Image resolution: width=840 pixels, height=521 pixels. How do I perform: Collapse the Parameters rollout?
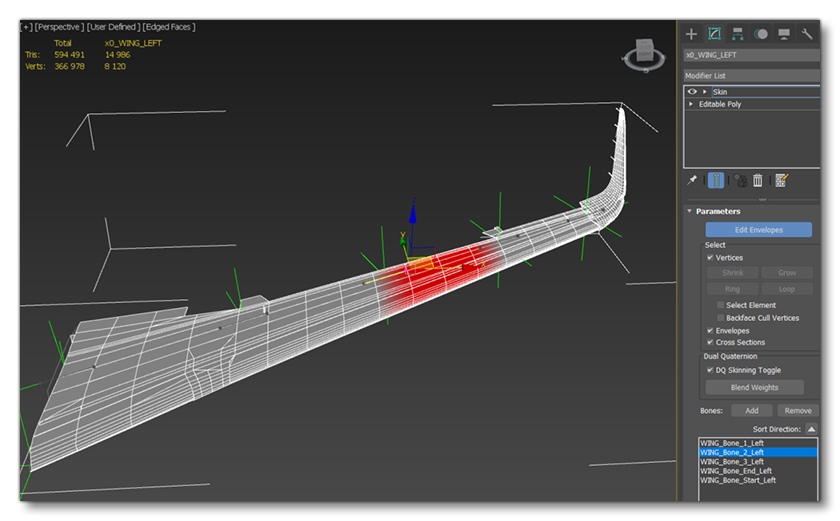689,211
